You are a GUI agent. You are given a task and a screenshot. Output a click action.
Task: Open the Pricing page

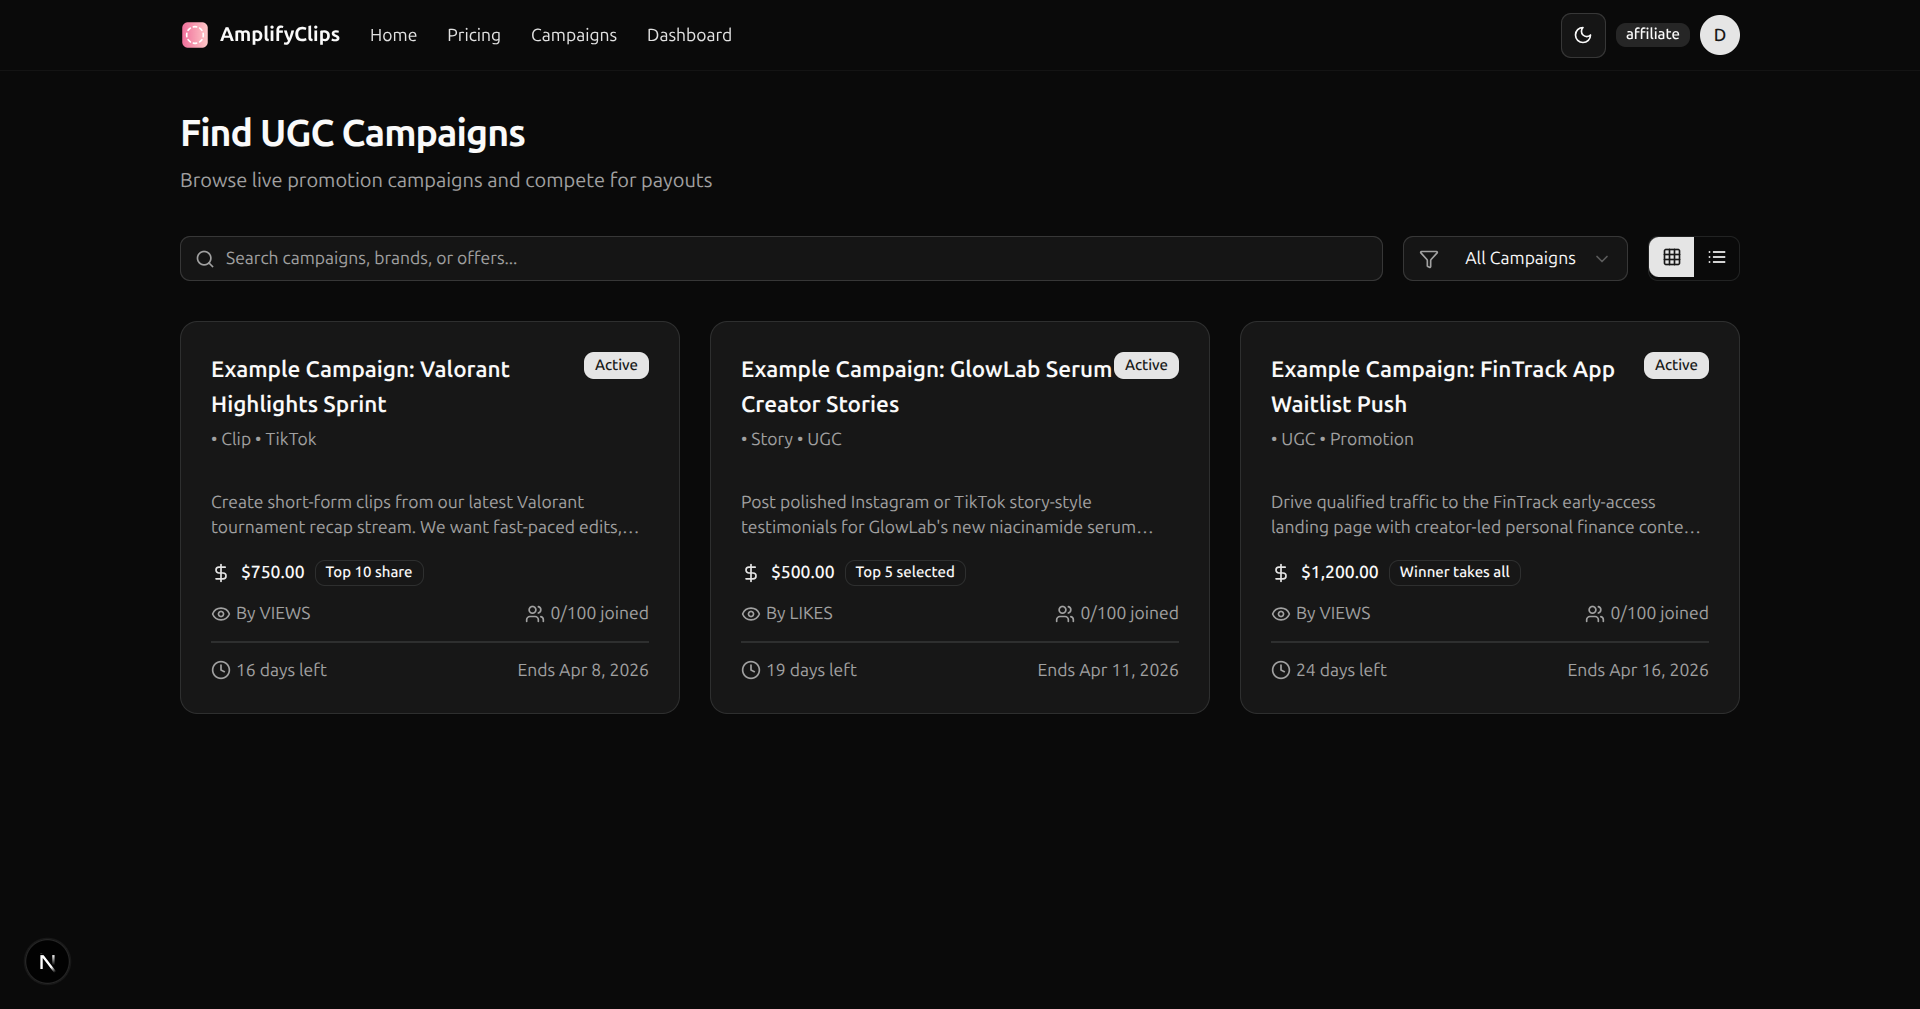point(474,35)
